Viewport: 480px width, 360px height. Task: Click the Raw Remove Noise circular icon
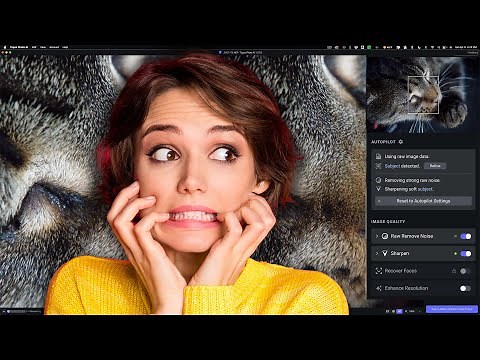pos(385,236)
